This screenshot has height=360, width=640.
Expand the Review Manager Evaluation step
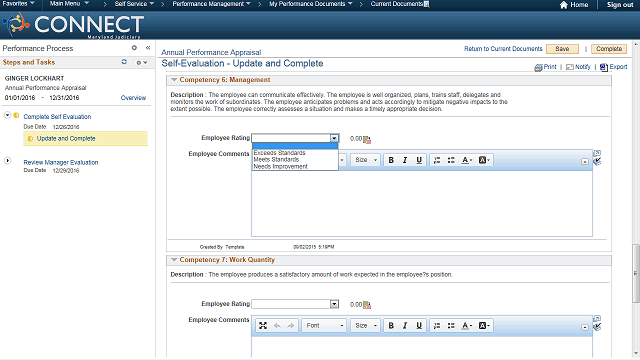click(x=7, y=161)
